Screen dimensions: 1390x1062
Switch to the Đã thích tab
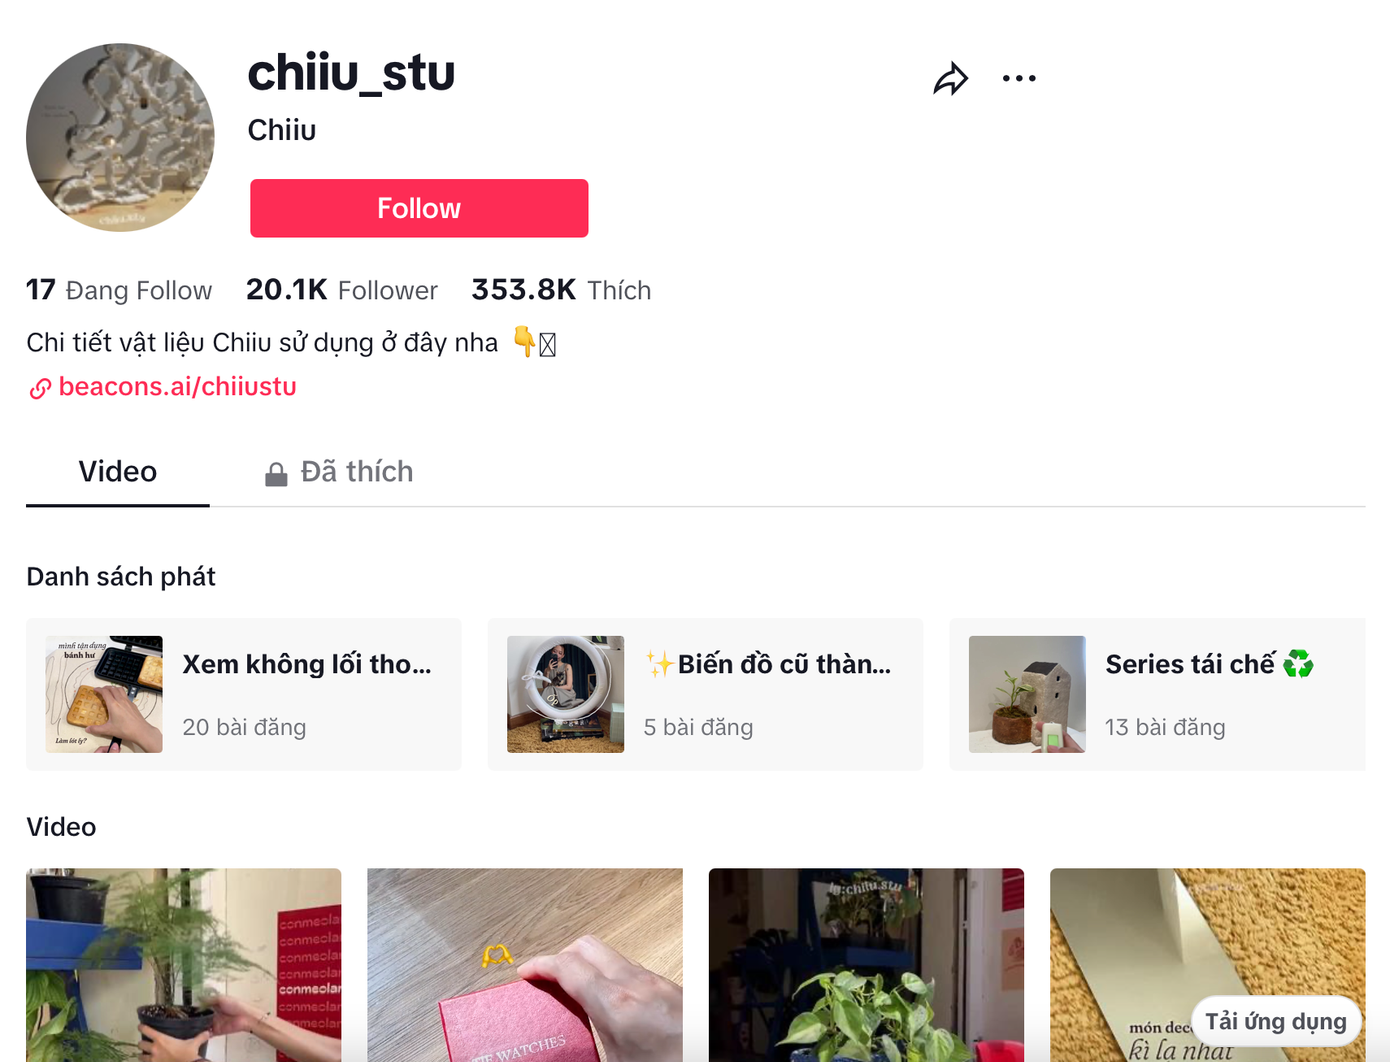(339, 472)
